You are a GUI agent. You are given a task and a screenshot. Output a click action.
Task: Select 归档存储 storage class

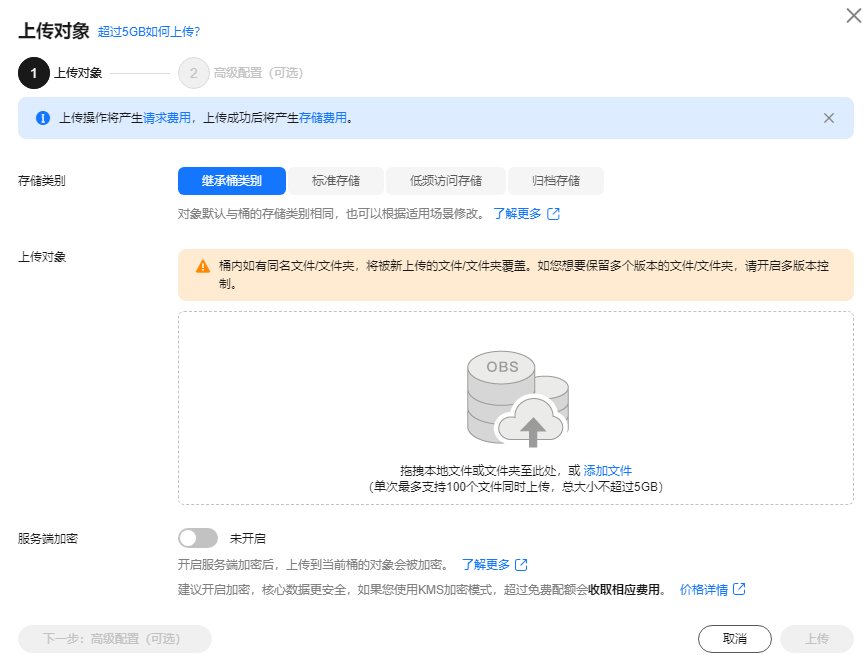pyautogui.click(x=556, y=181)
